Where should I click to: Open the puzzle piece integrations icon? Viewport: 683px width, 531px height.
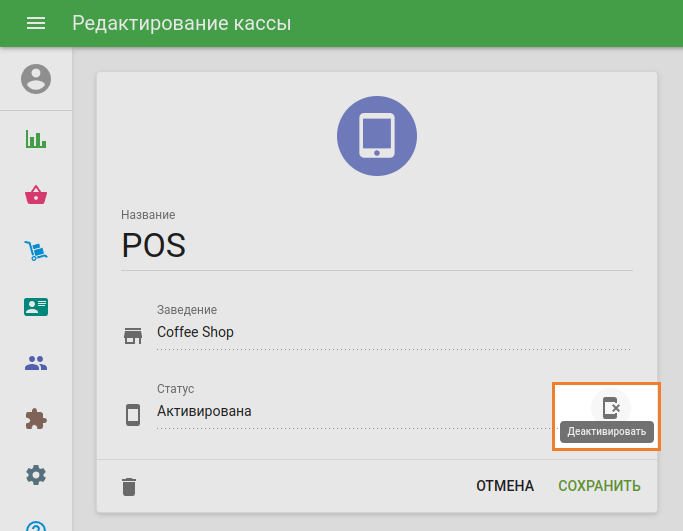coord(36,419)
